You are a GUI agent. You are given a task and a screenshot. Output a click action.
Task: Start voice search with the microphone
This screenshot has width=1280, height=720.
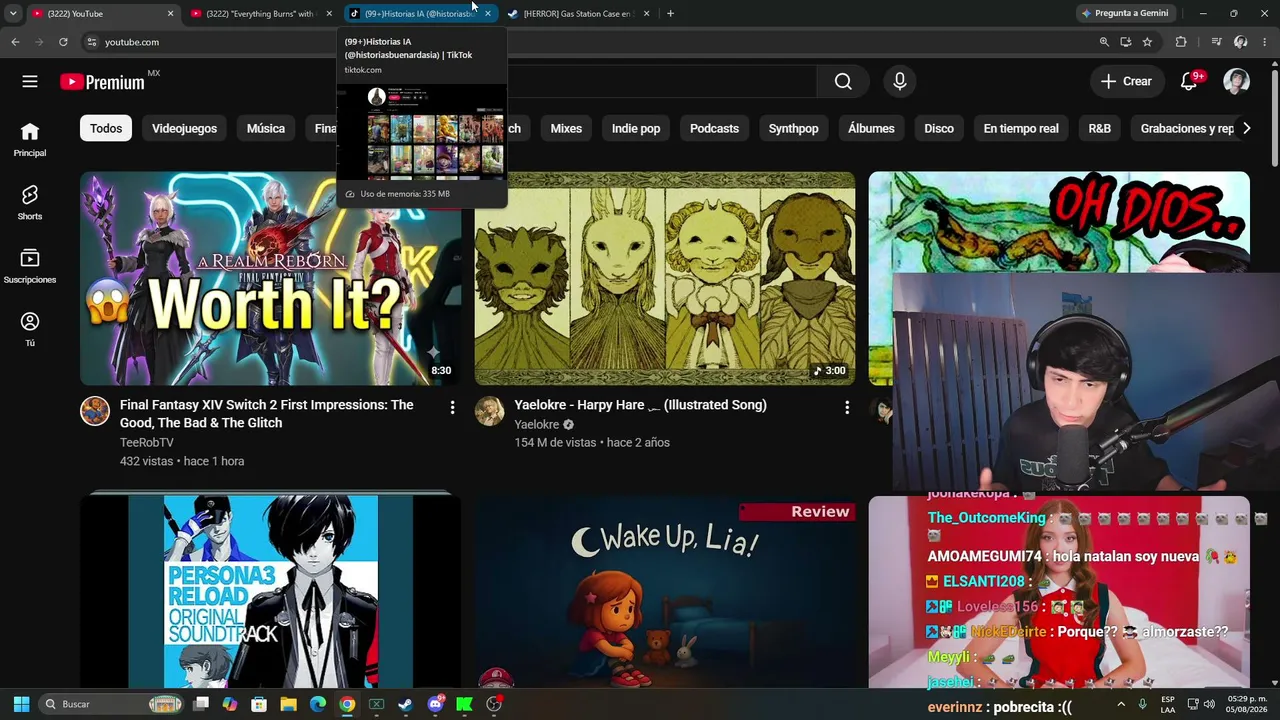(x=900, y=82)
